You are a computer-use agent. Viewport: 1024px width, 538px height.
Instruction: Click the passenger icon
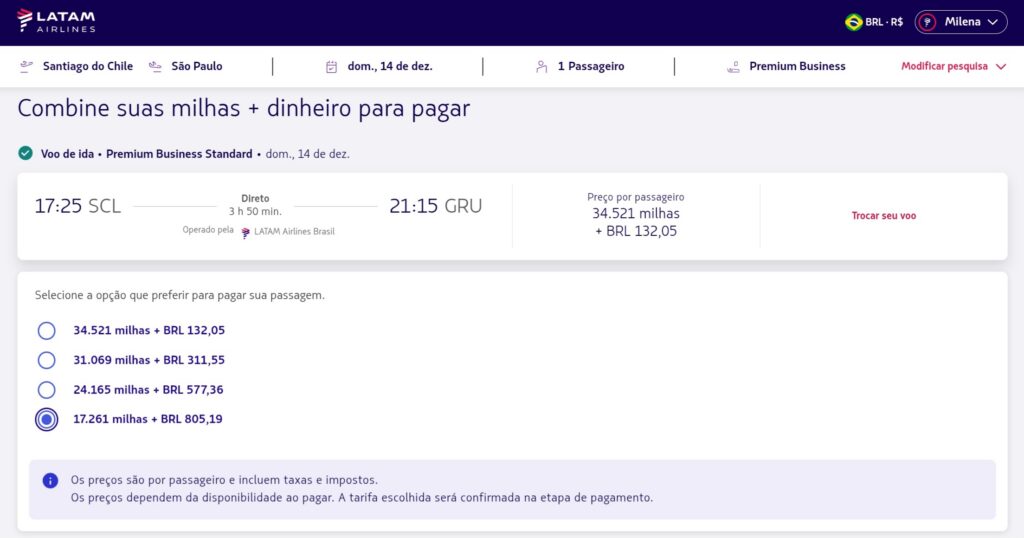(x=541, y=67)
